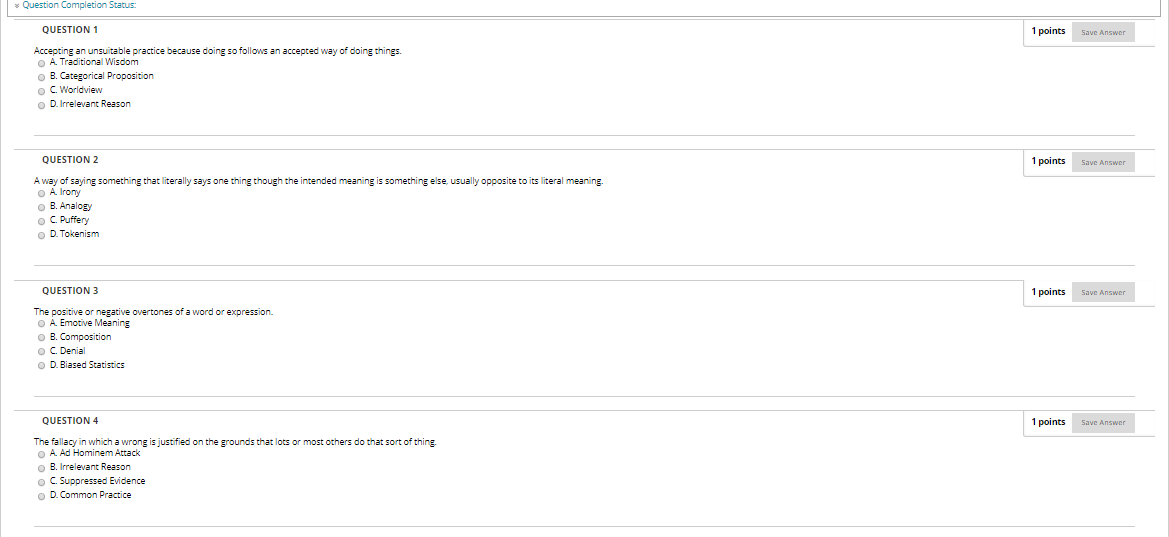1169x537 pixels.
Task: Click Save Answer for Question 2
Action: [x=1103, y=162]
